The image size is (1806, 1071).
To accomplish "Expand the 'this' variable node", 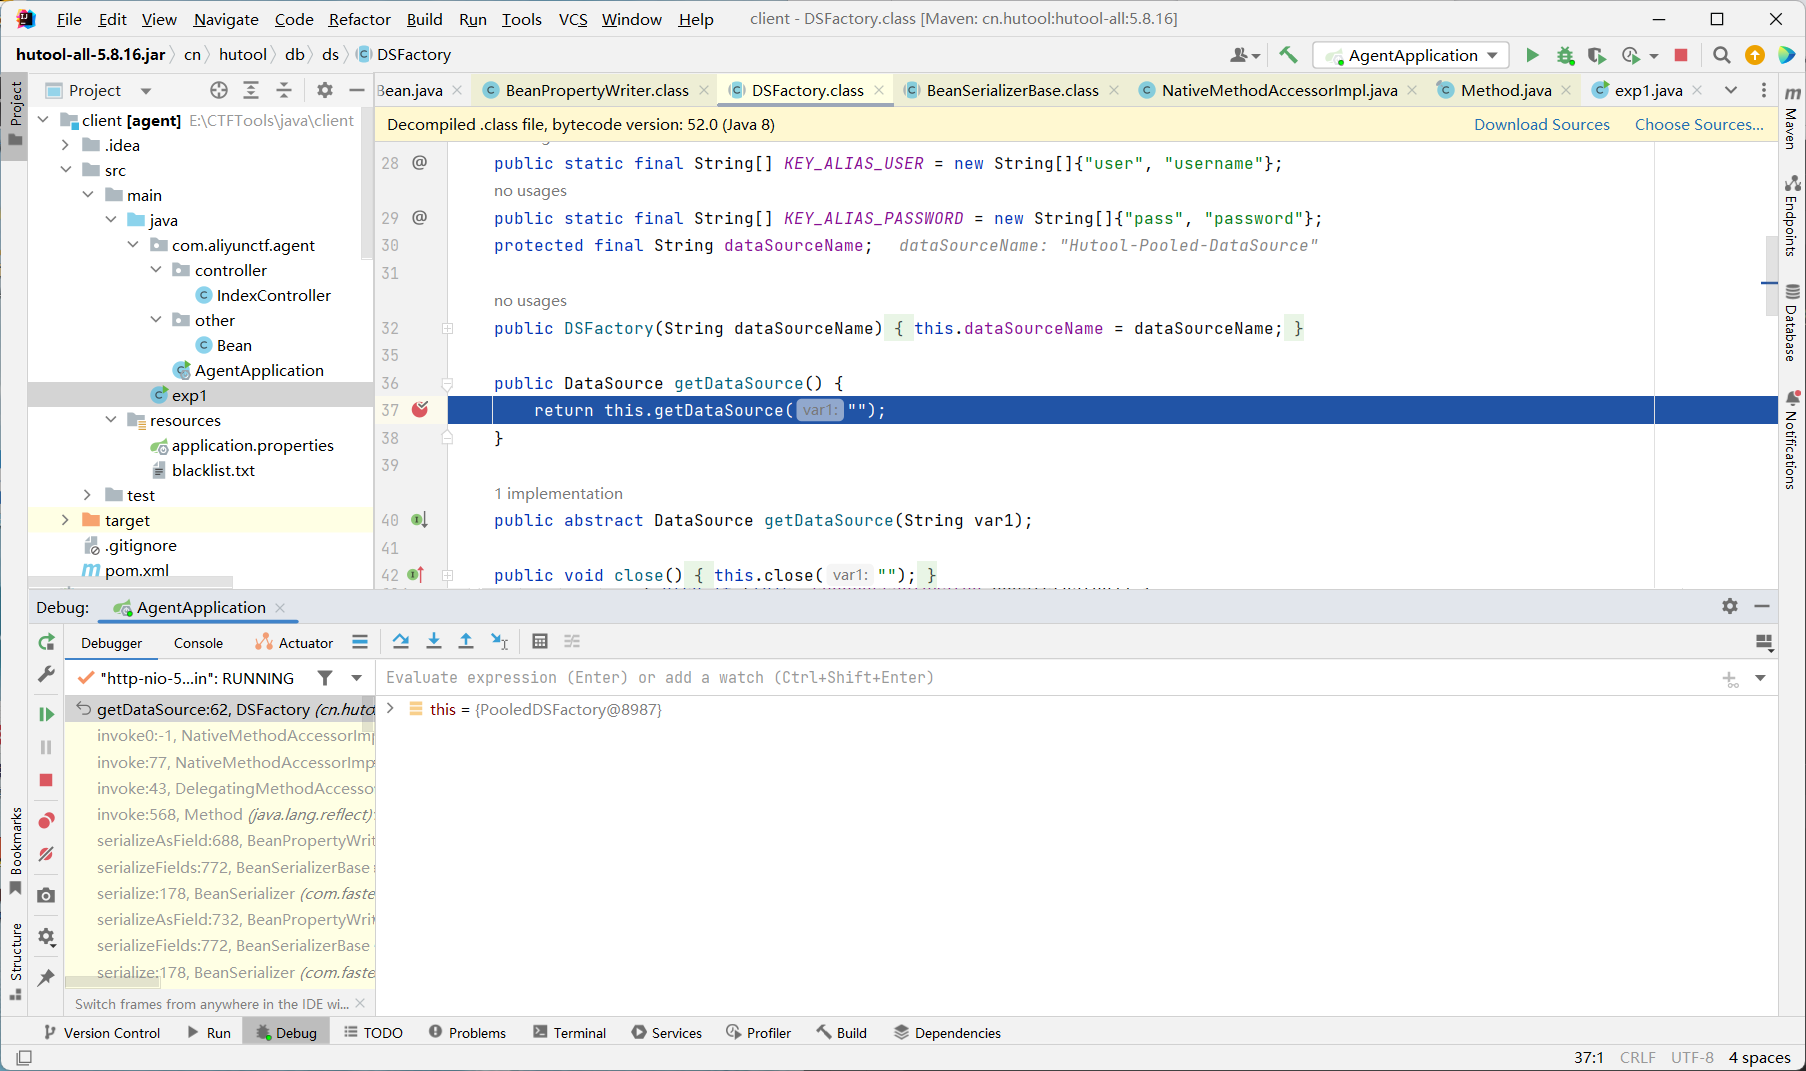I will [390, 709].
